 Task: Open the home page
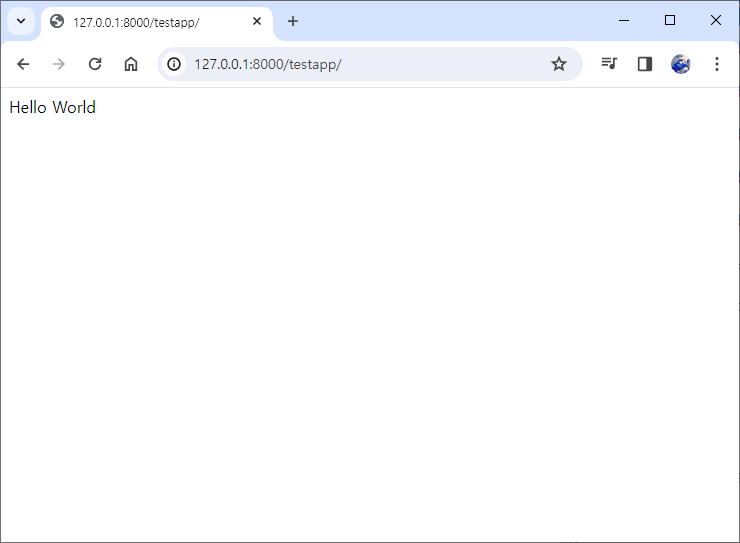[131, 64]
